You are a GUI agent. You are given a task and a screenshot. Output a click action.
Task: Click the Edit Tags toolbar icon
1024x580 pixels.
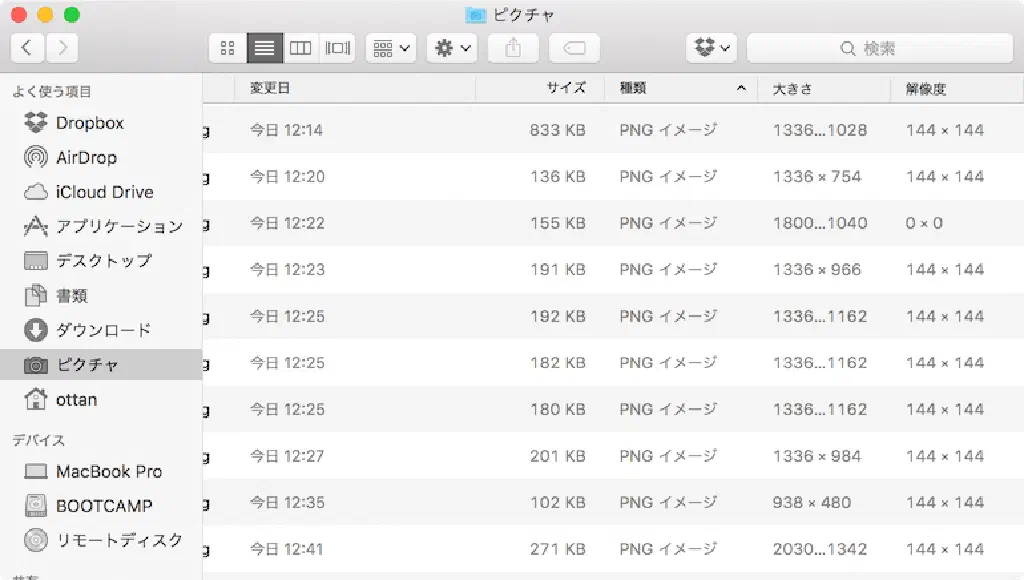click(574, 48)
